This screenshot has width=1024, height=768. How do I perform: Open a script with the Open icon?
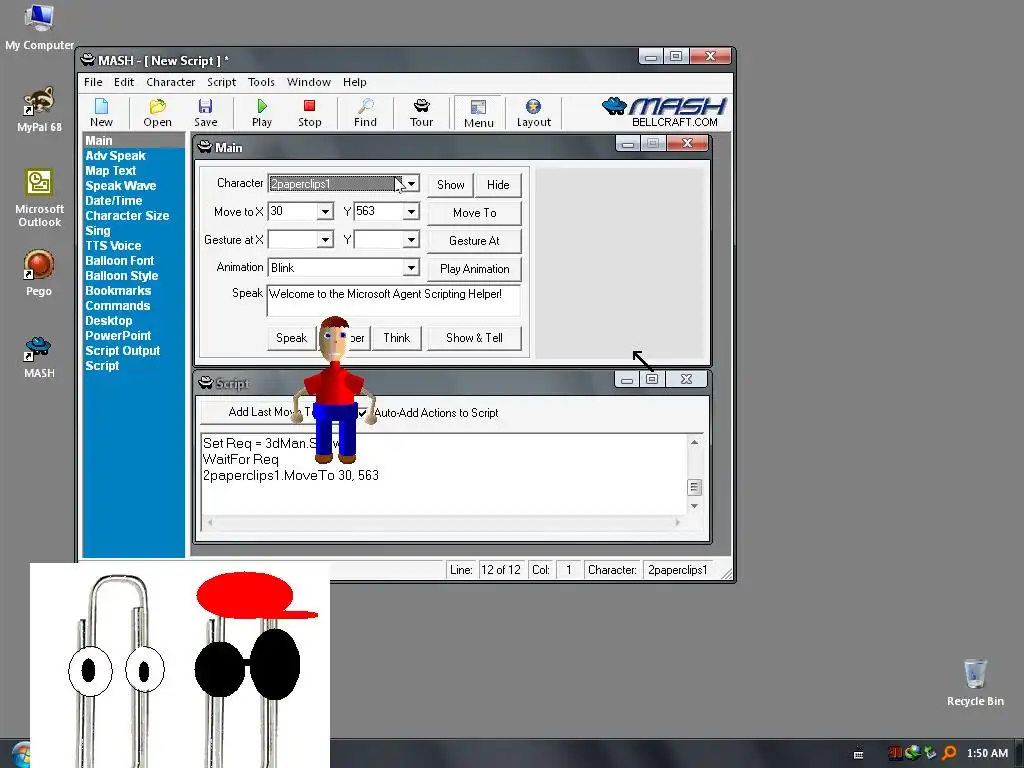pos(157,113)
